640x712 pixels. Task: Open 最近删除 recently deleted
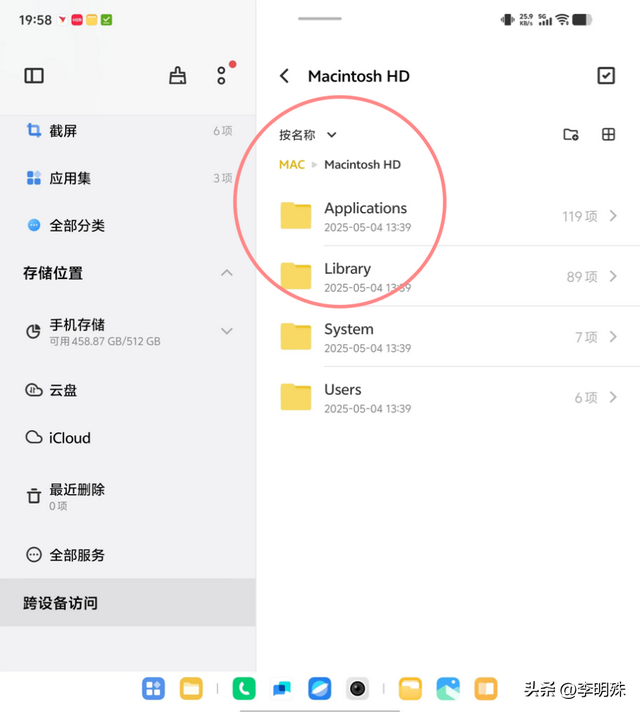(x=128, y=496)
